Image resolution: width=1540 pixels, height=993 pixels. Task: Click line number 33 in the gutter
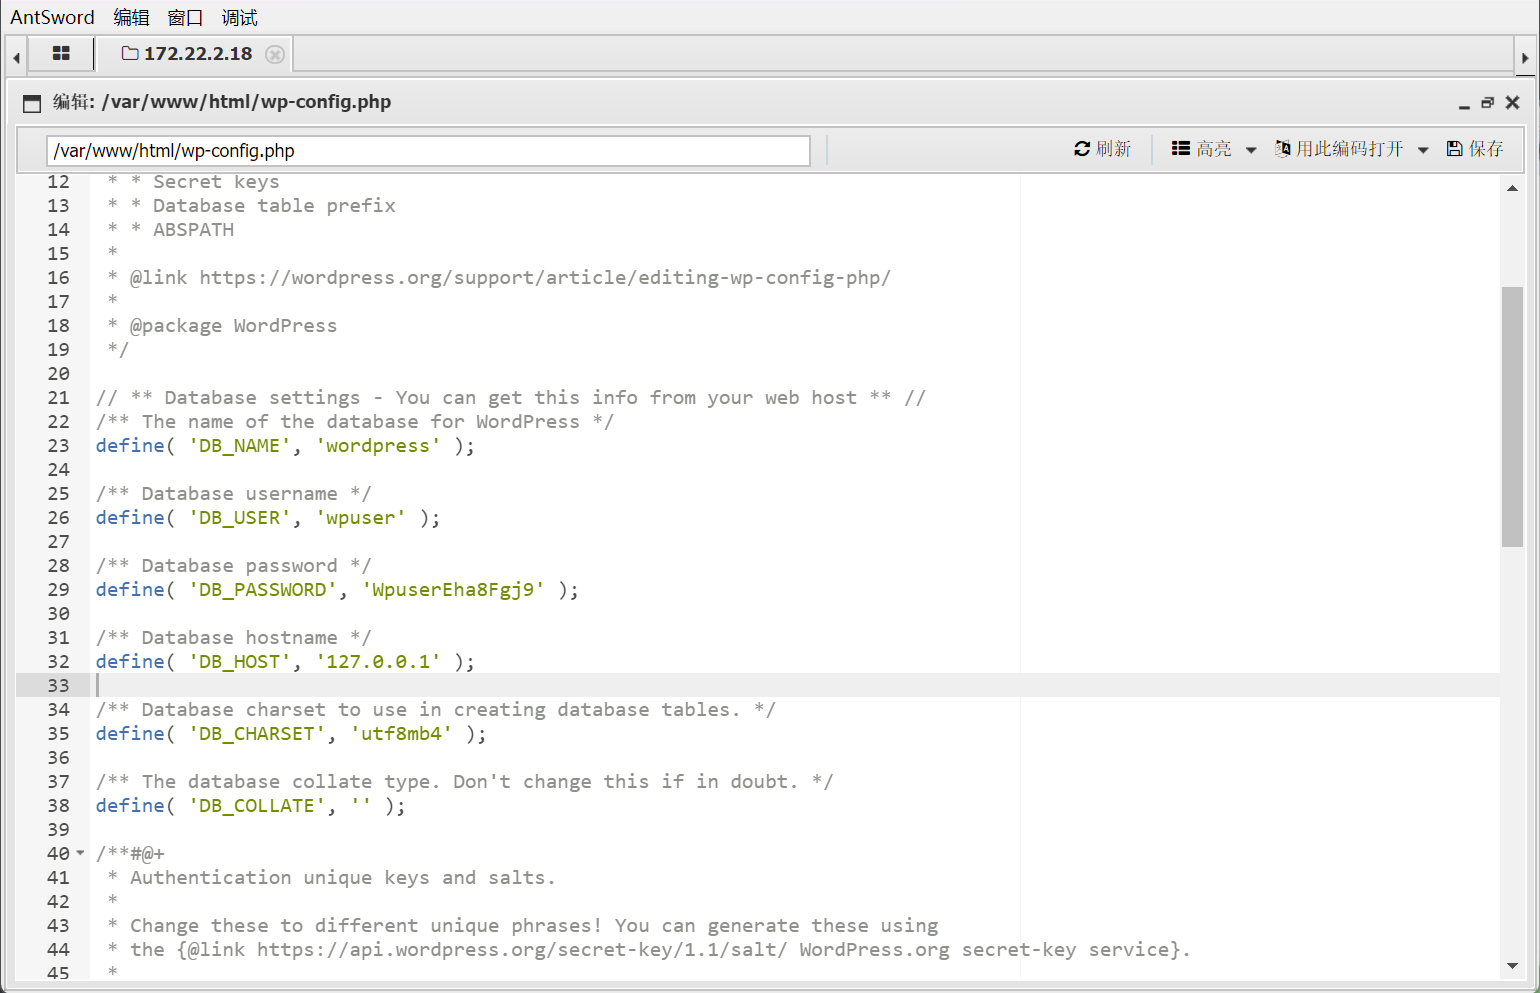point(58,686)
